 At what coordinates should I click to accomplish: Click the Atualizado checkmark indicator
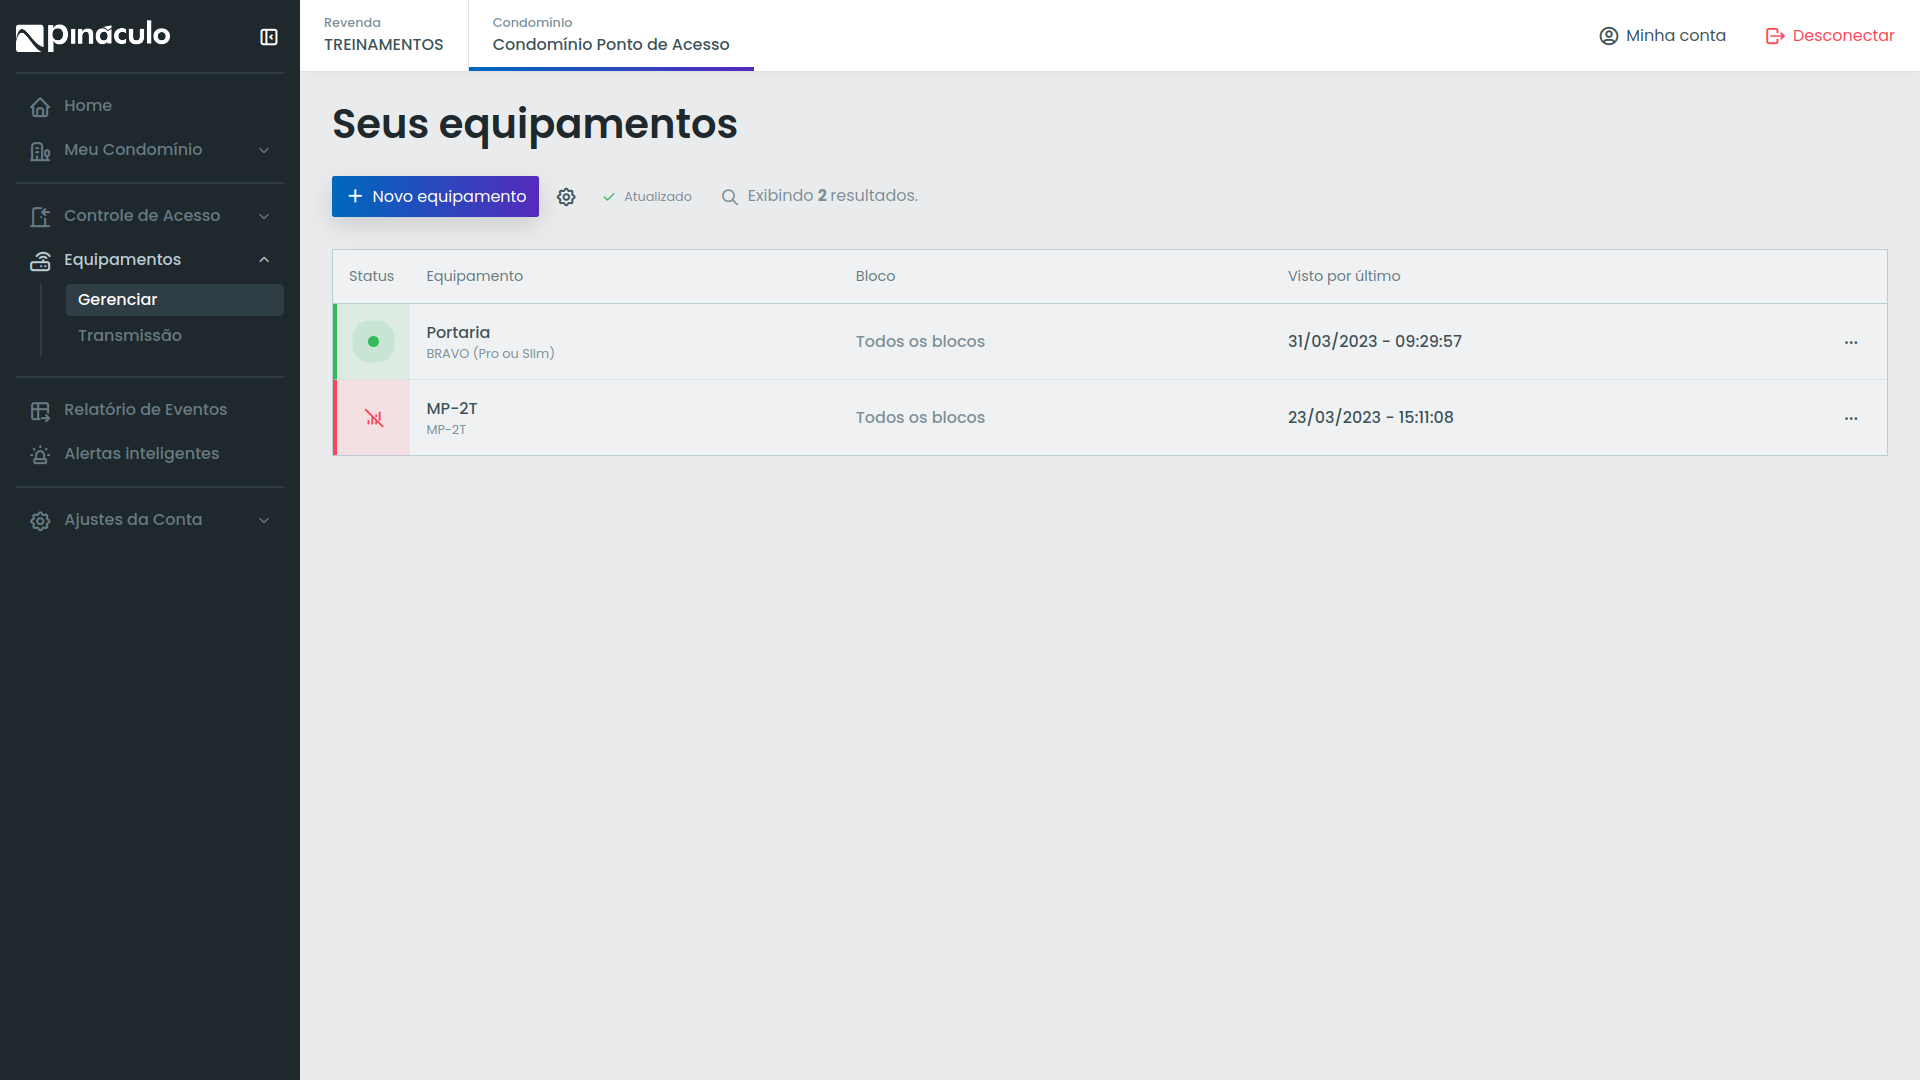[609, 197]
